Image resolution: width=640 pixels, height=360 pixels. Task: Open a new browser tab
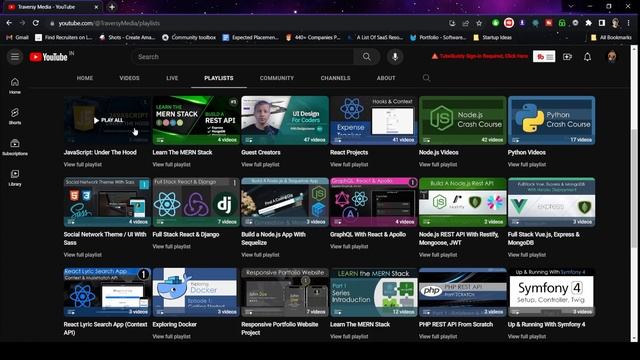click(112, 7)
